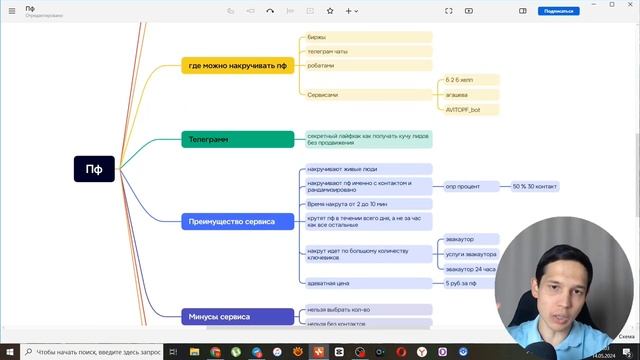The height and width of the screenshot is (360, 640).
Task: Open Google Chrome from the taskbar
Action: click(x=216, y=352)
